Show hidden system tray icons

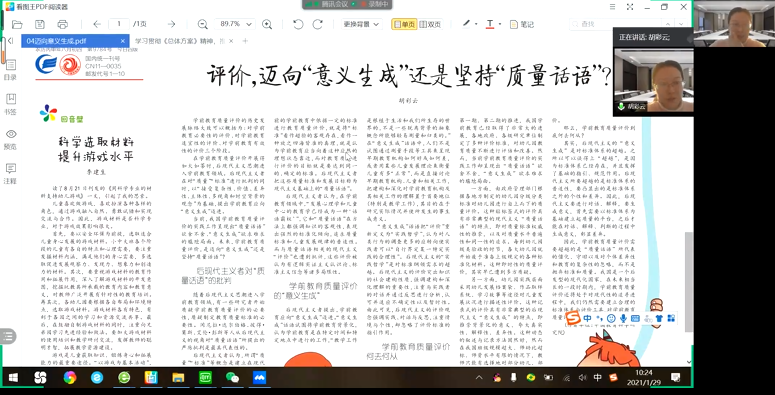click(x=479, y=378)
